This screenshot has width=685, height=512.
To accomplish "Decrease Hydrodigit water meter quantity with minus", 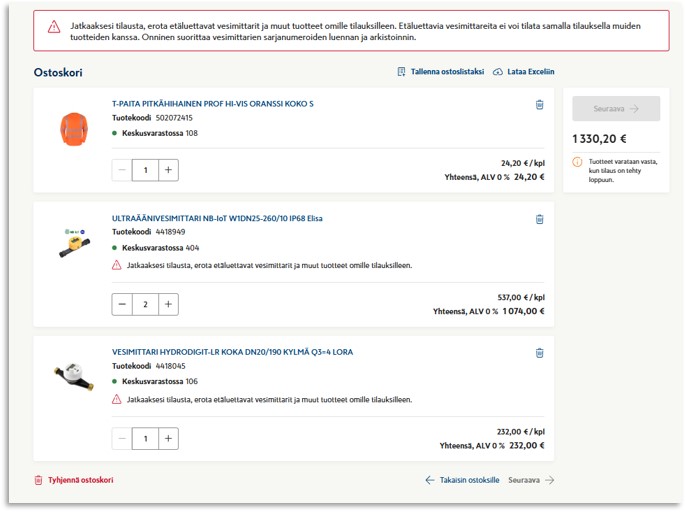I will (x=122, y=438).
